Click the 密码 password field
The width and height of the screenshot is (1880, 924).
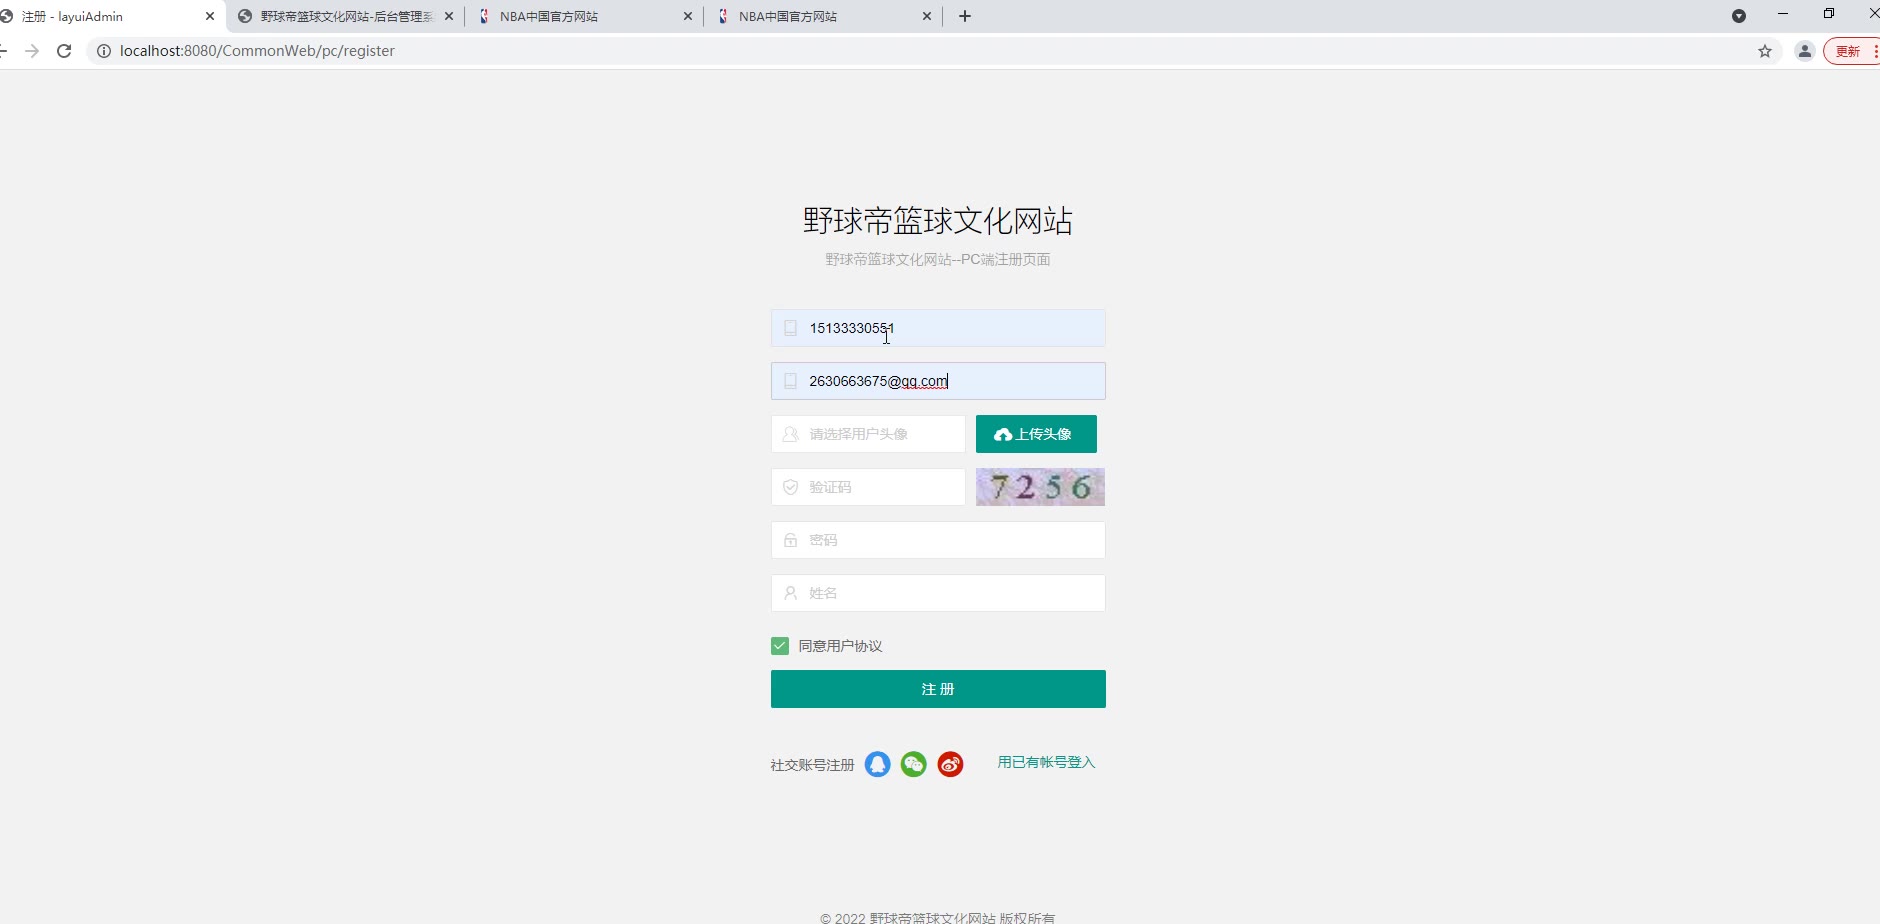[x=938, y=540]
